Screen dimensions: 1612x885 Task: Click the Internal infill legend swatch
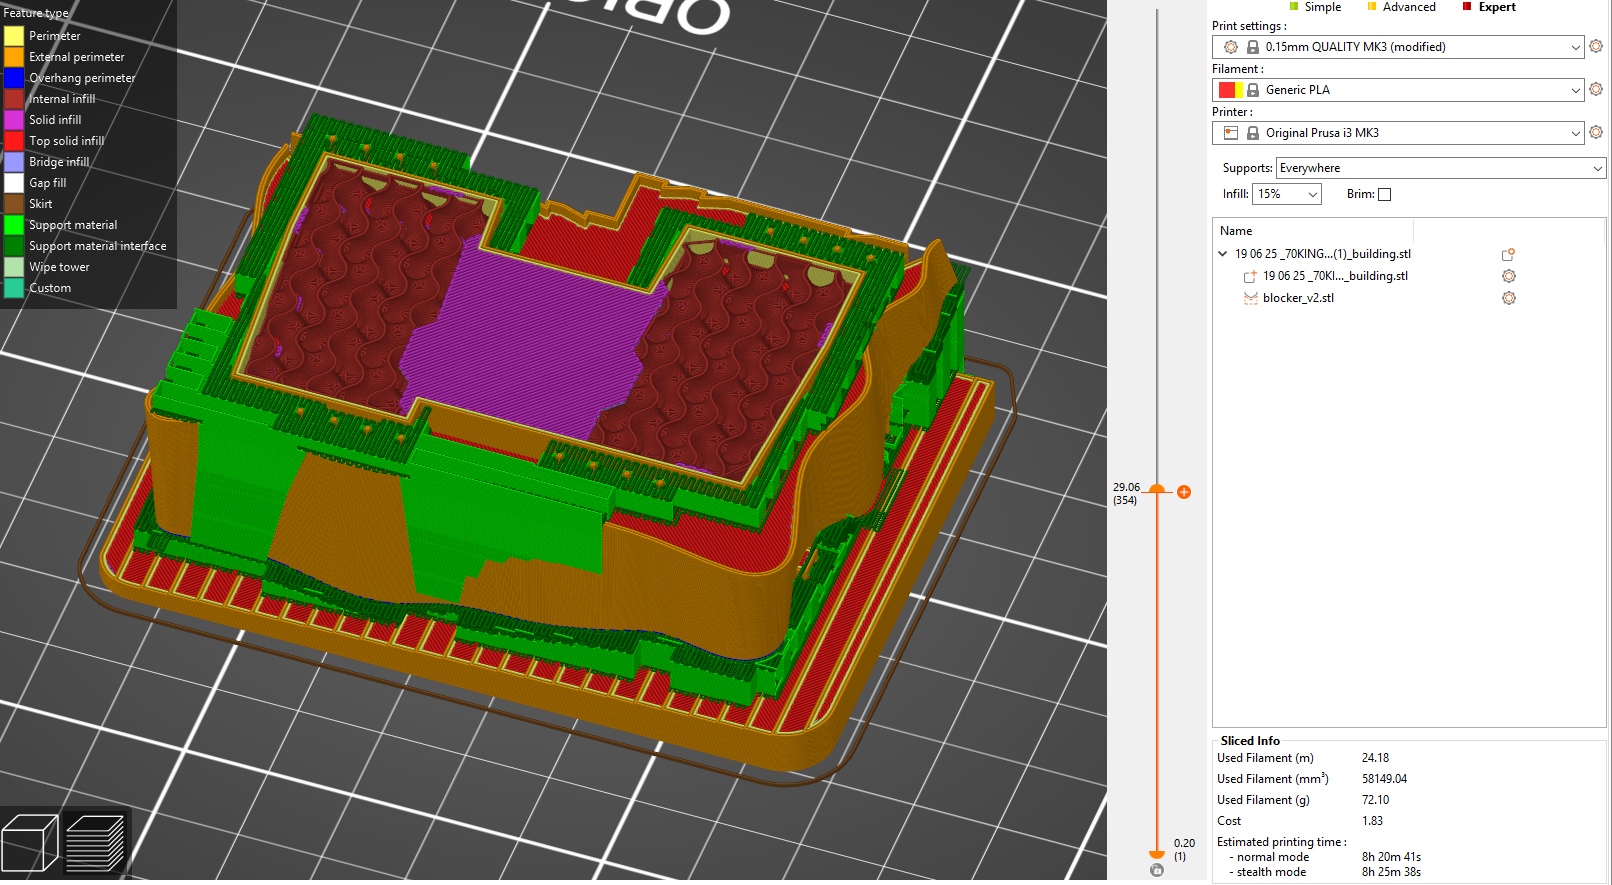point(14,99)
